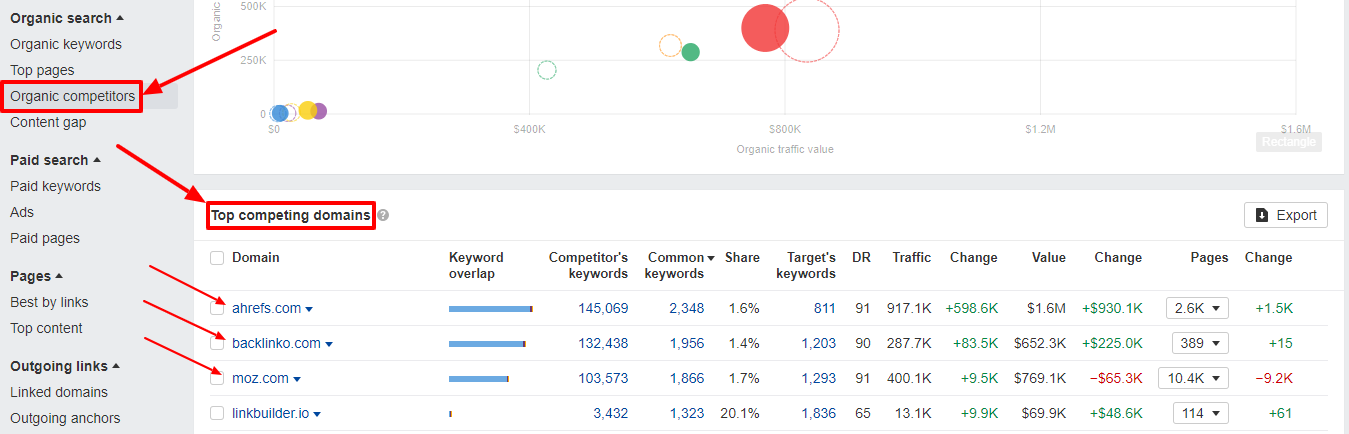
Task: Click common keywords value 1,956
Action: point(687,343)
